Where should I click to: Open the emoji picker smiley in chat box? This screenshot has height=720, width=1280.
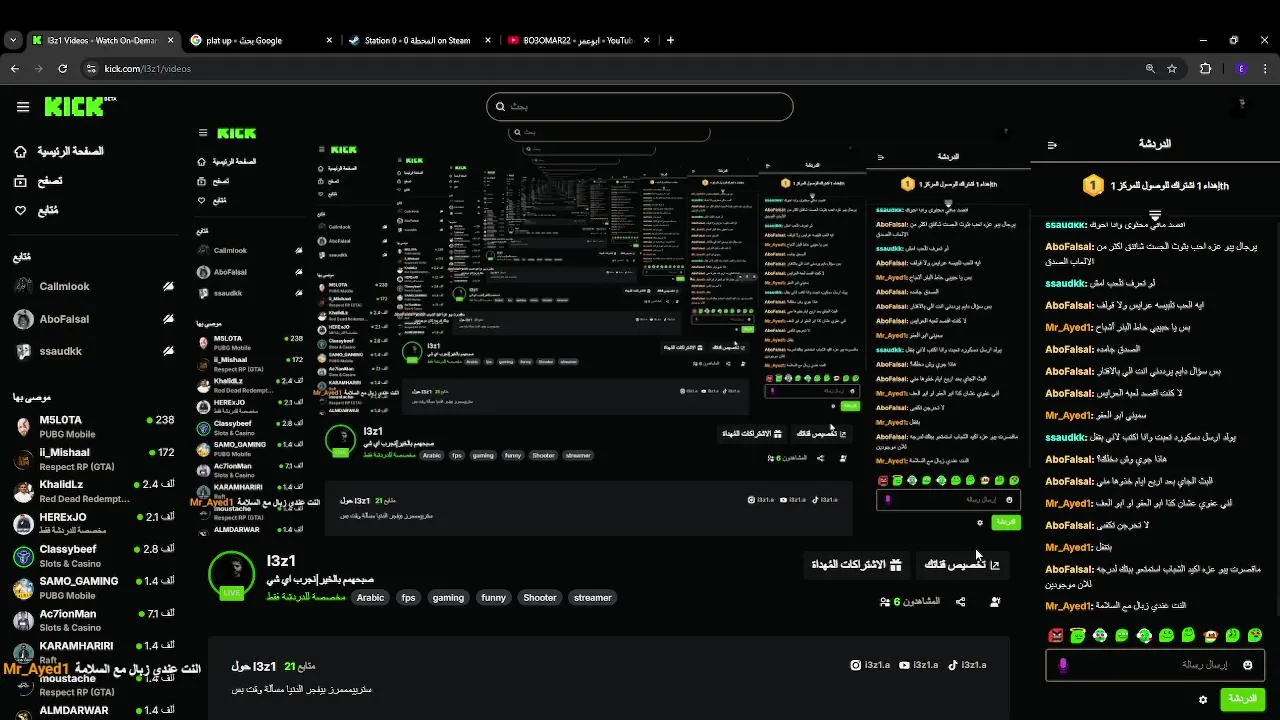coord(1248,665)
